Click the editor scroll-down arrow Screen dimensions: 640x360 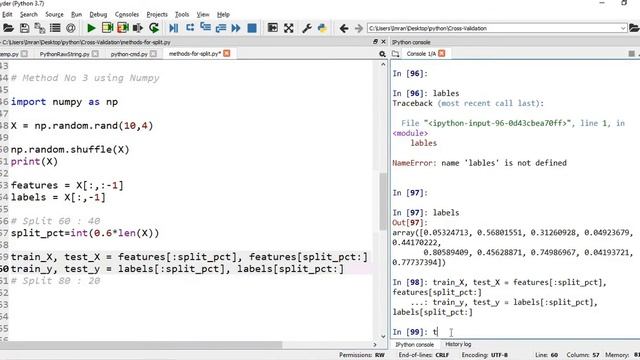pos(383,336)
